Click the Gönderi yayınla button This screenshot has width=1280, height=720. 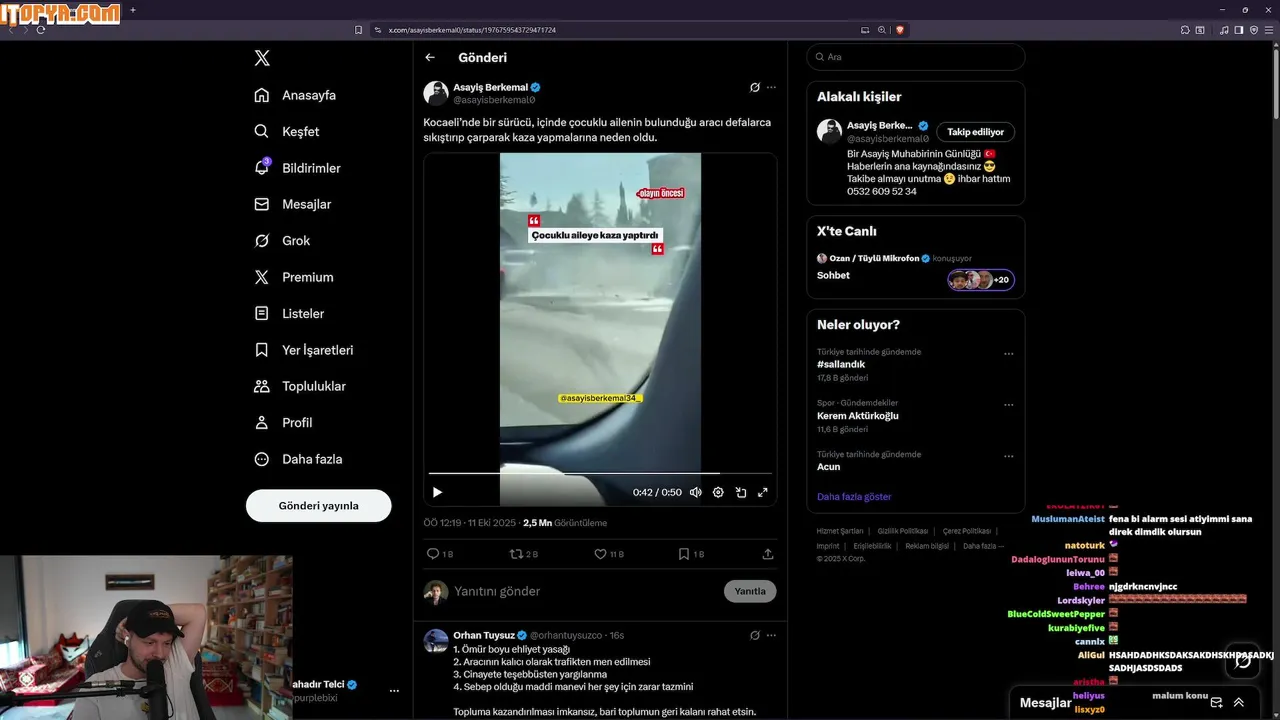coord(318,506)
